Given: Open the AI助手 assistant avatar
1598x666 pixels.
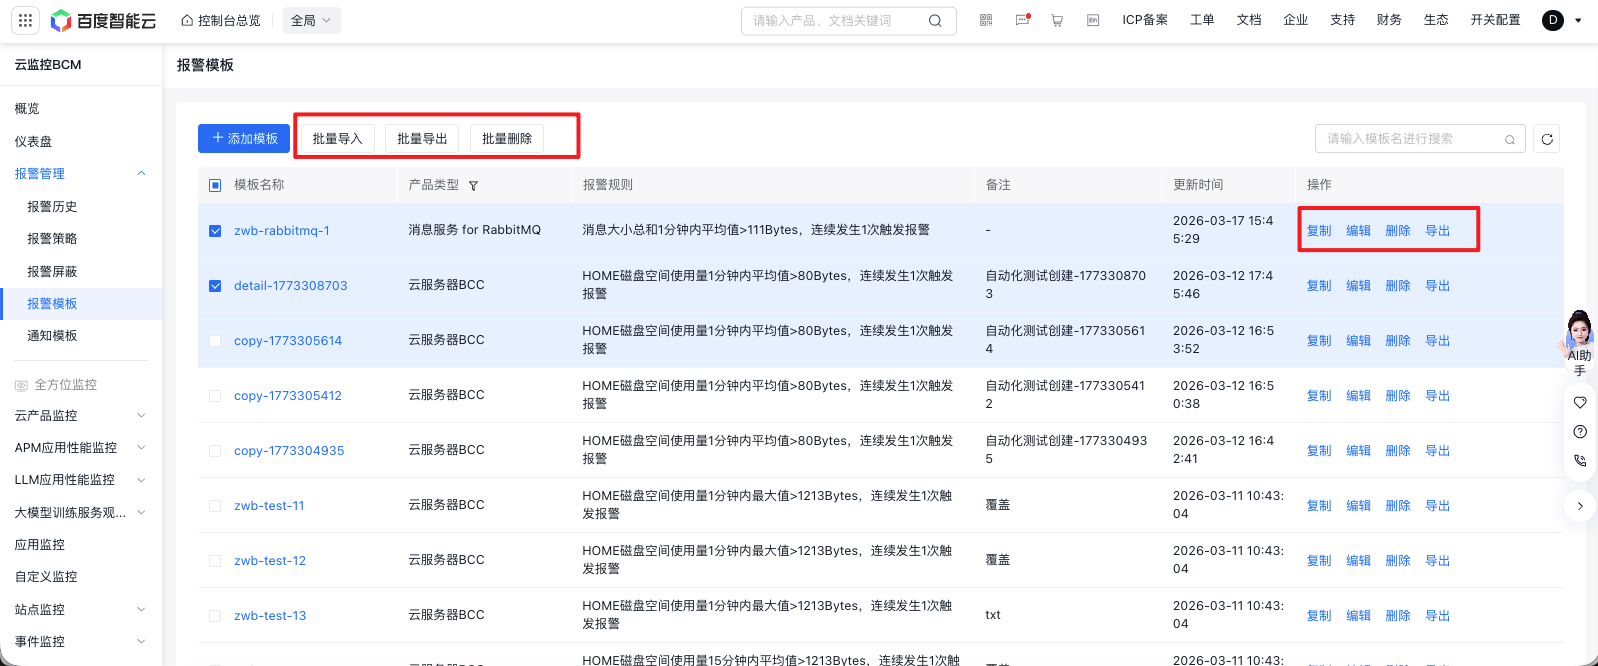Looking at the screenshot, I should (x=1579, y=332).
